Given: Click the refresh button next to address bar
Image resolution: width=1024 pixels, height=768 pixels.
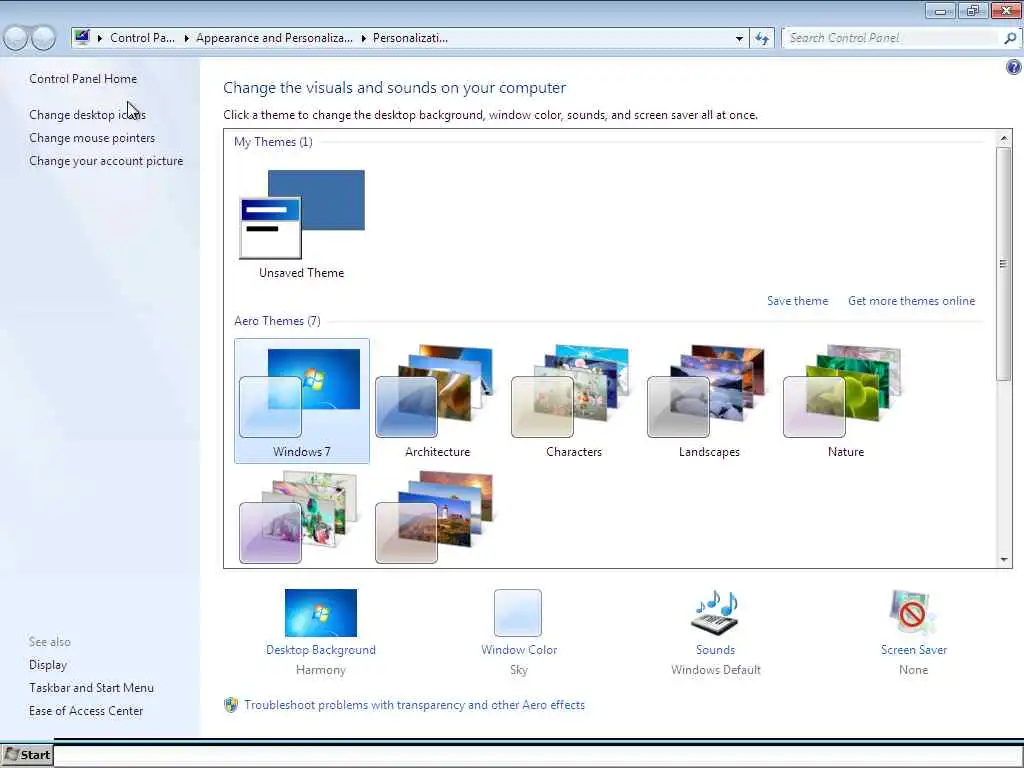Looking at the screenshot, I should pyautogui.click(x=761, y=38).
